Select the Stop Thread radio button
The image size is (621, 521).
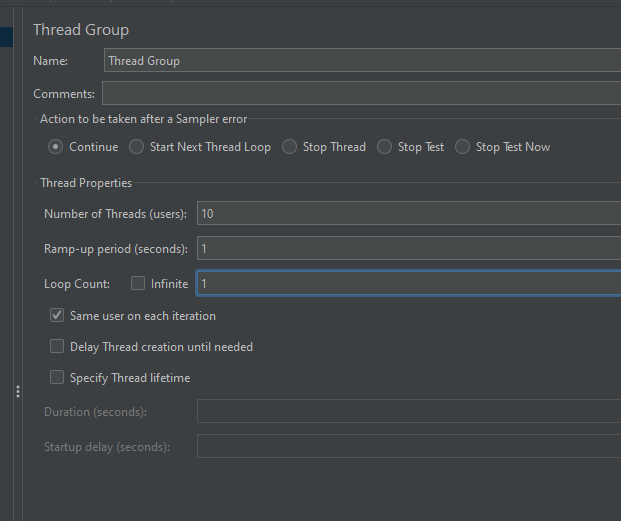[290, 147]
